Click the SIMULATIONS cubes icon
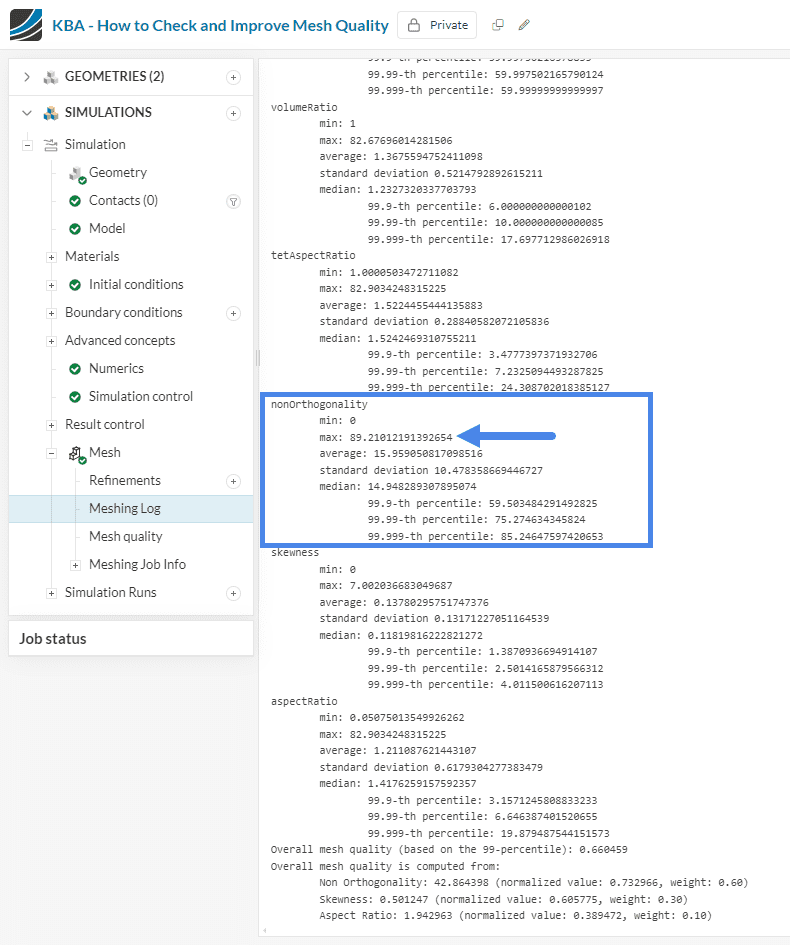 [x=51, y=113]
